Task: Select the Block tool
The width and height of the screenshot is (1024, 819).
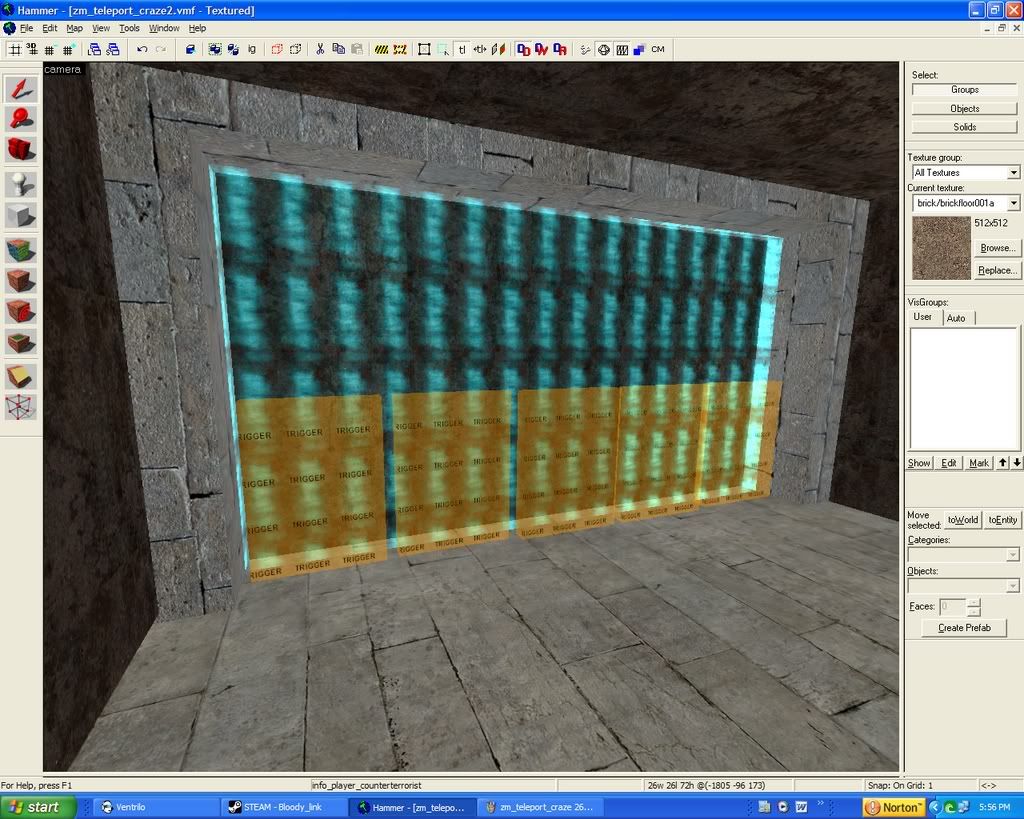Action: tap(21, 215)
